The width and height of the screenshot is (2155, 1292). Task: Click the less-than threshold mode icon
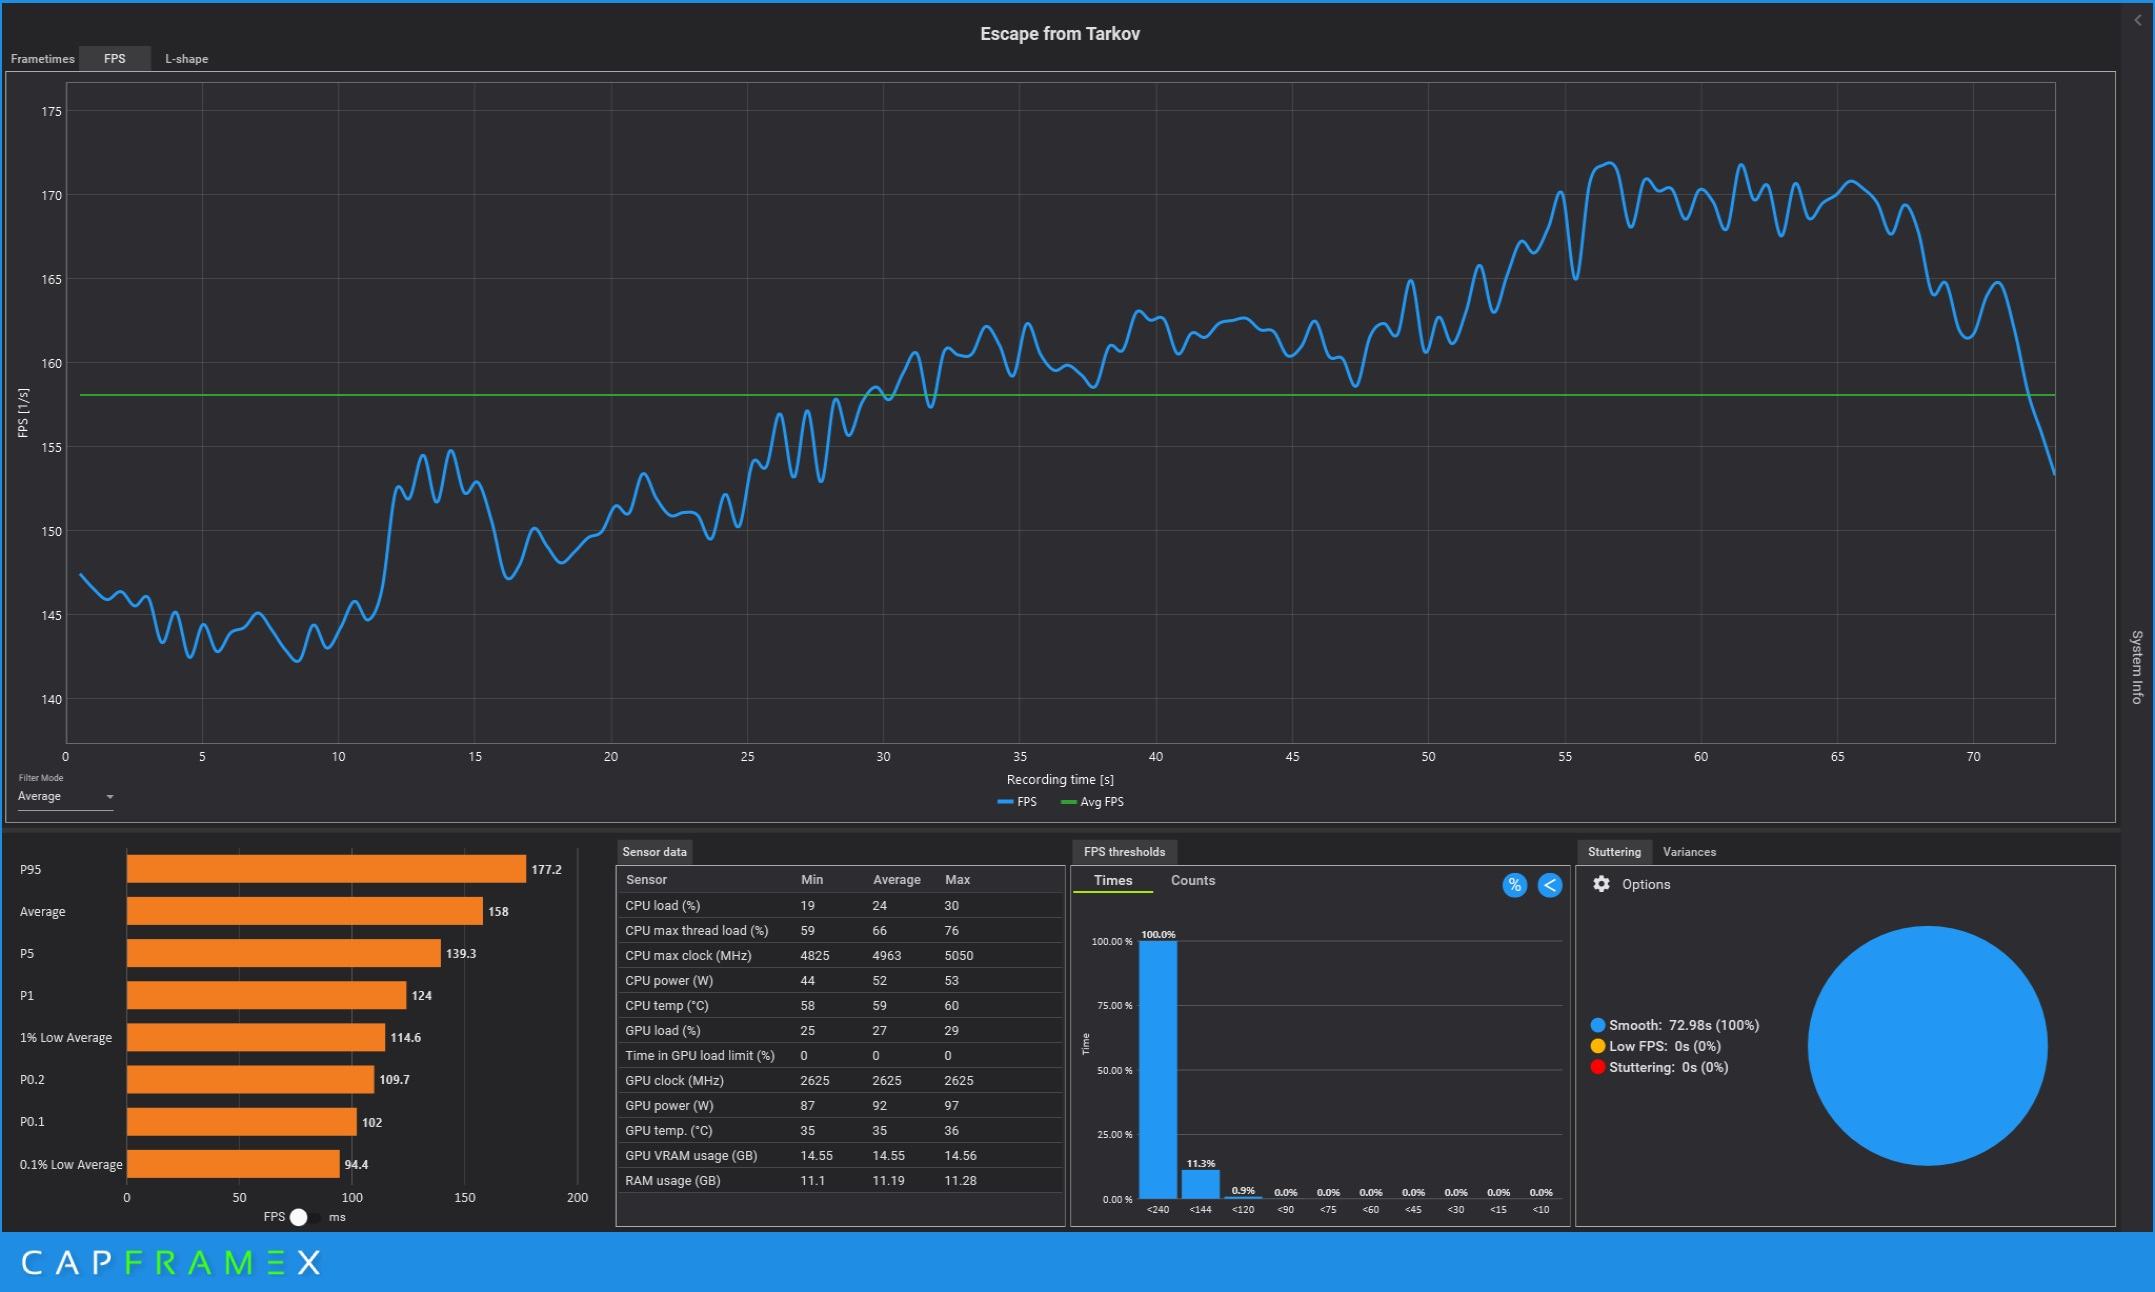click(1549, 885)
